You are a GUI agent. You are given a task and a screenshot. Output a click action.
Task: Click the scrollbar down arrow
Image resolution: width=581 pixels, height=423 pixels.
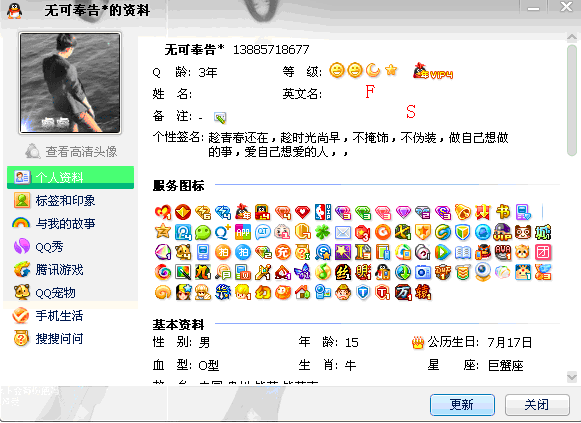(x=572, y=377)
